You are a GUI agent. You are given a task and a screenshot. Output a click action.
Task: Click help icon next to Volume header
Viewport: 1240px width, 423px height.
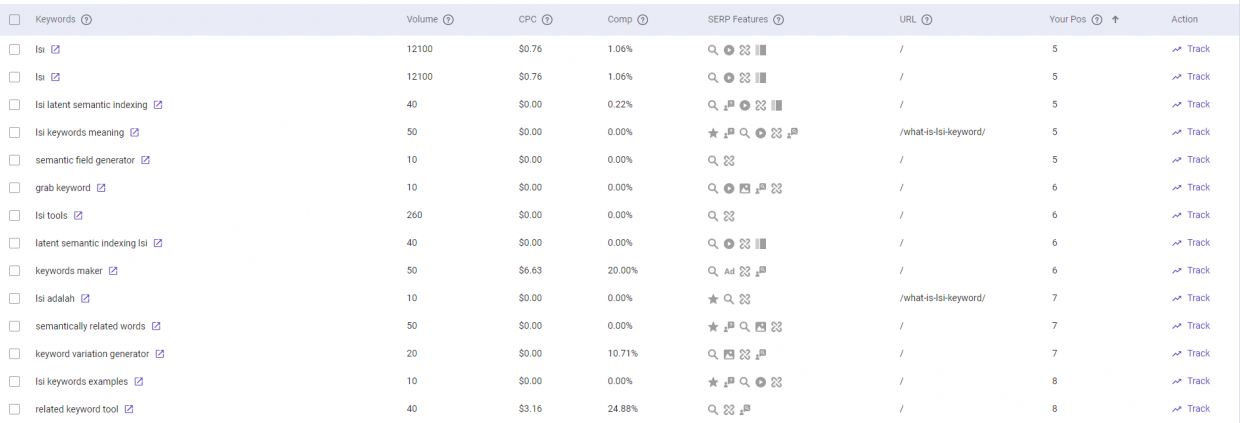[x=448, y=20]
